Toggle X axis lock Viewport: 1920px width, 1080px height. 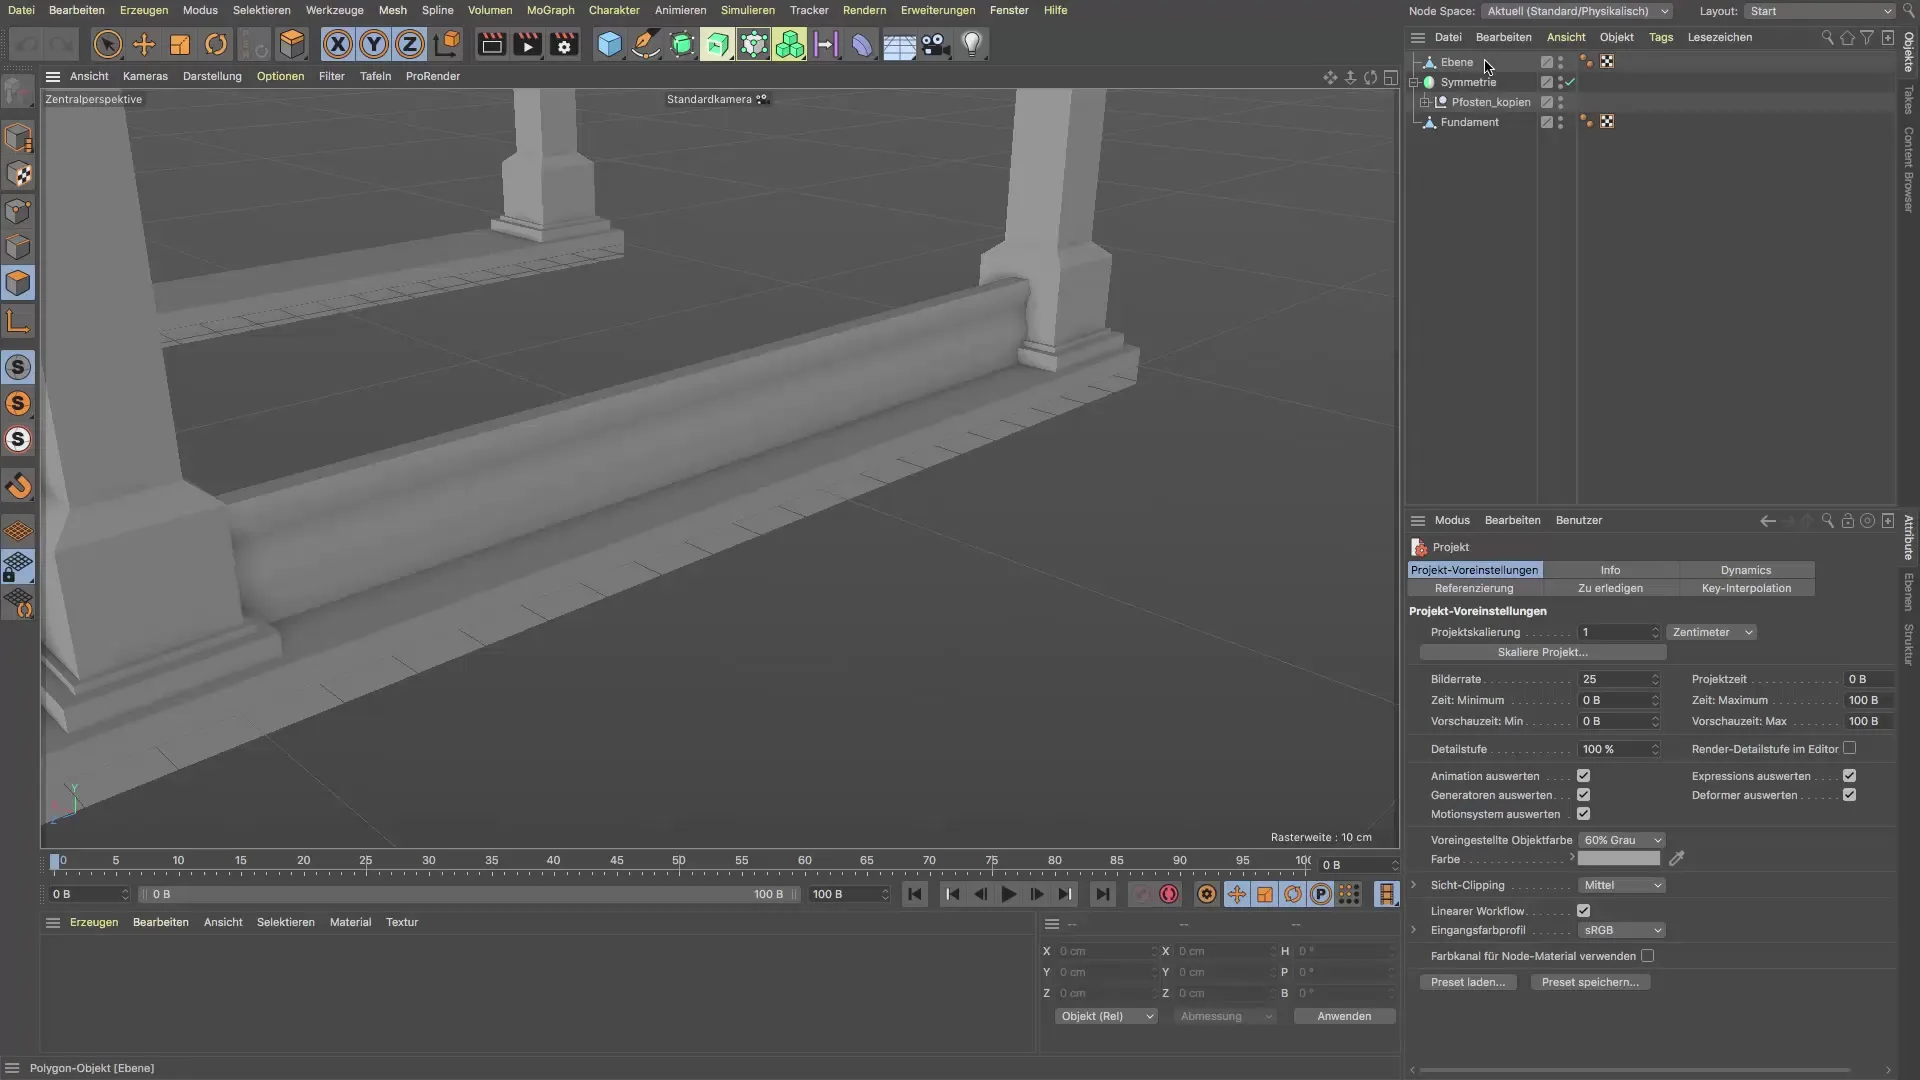tap(338, 44)
